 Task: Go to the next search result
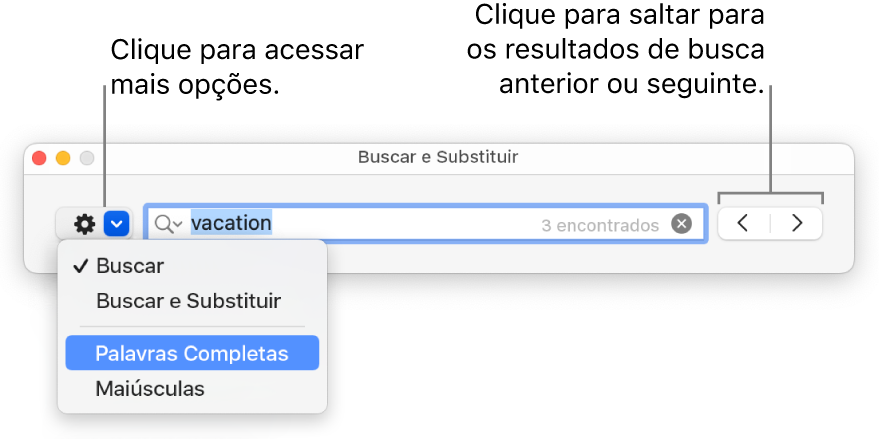[797, 224]
